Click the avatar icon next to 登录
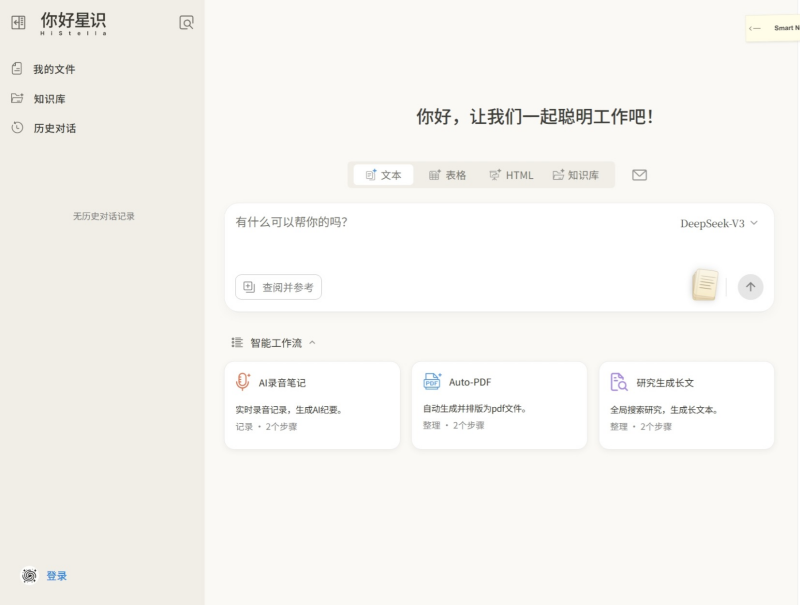 (x=29, y=576)
